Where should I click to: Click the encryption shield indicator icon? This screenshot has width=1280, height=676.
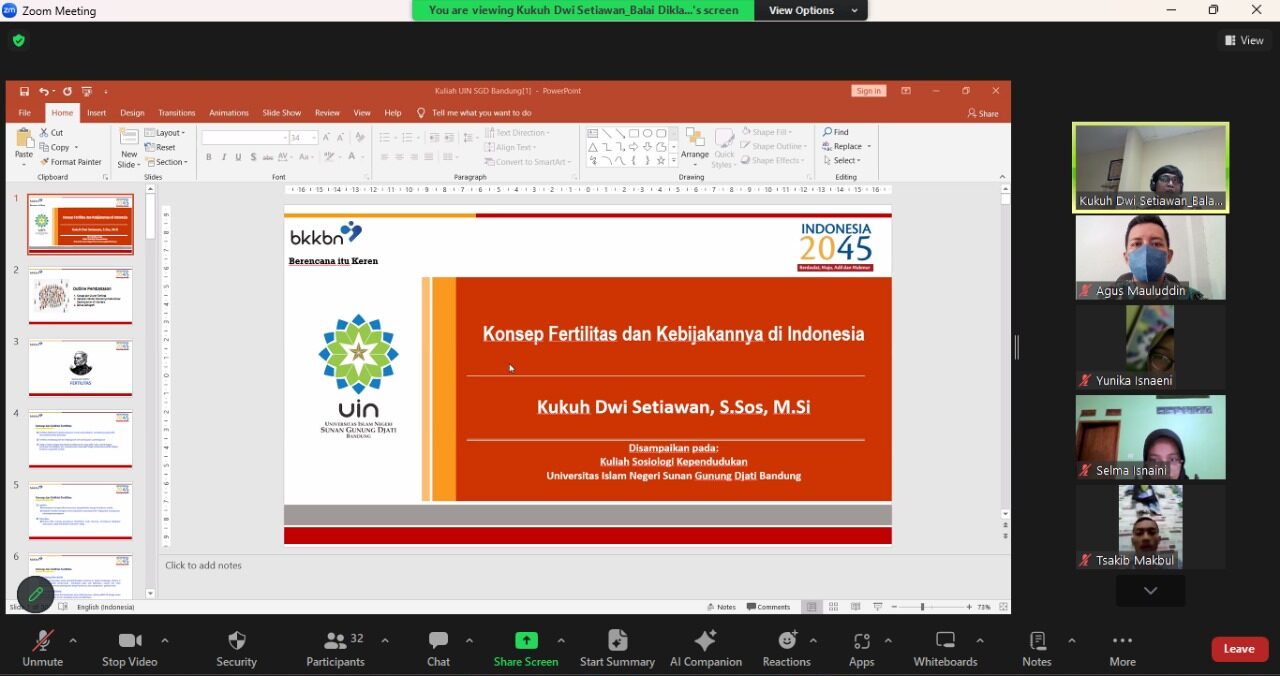pos(18,41)
